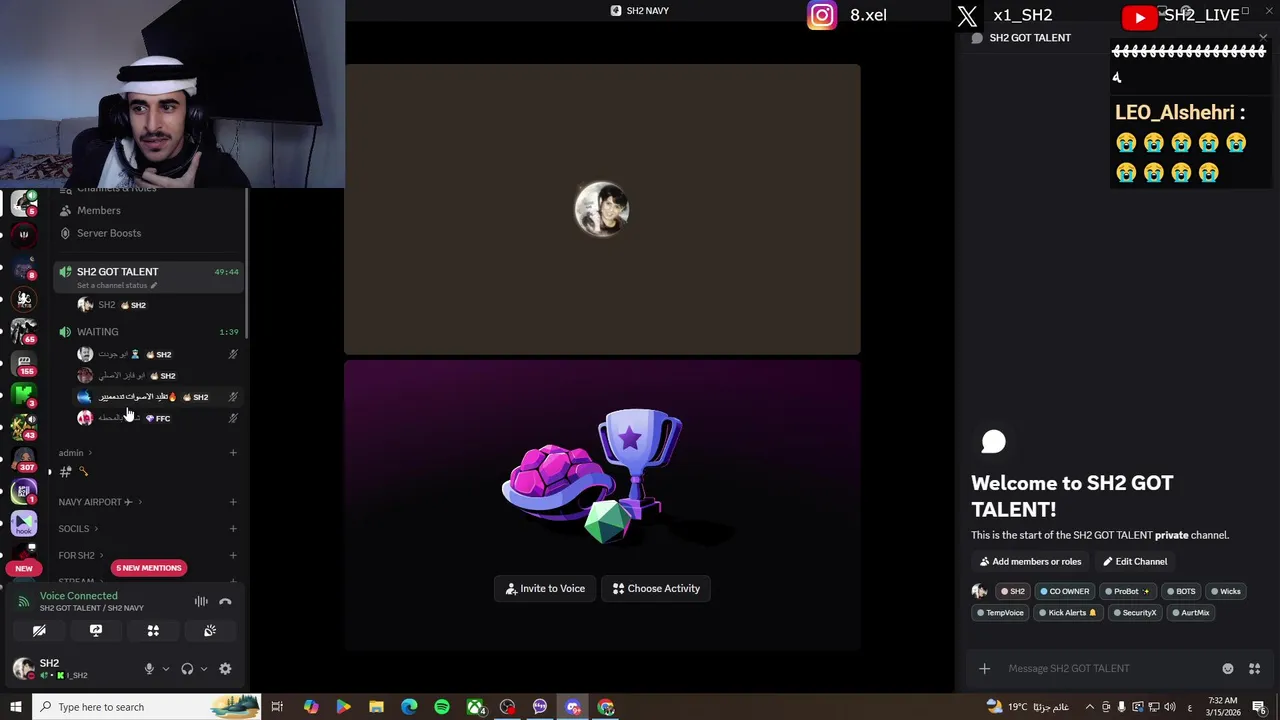The width and height of the screenshot is (1280, 720).
Task: Share your screen from the voice panel
Action: tap(96, 631)
